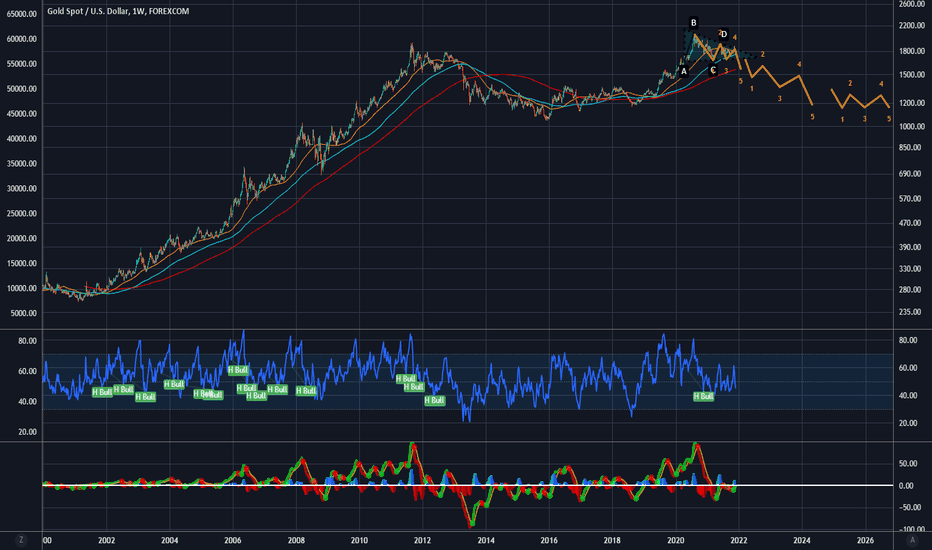Click the 2006 time axis label
Viewport: 932px width, 550px height.
click(x=233, y=540)
